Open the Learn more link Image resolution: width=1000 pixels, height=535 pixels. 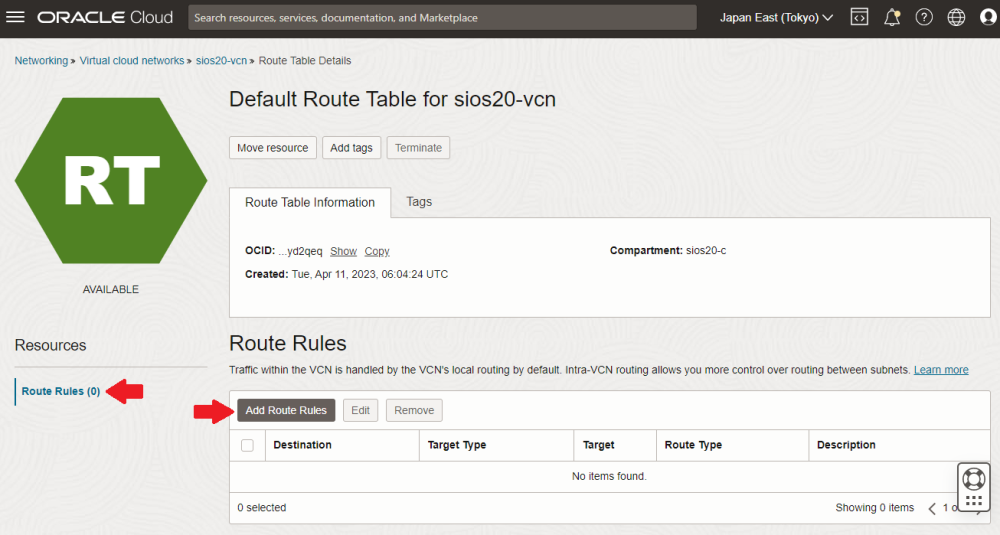[940, 370]
